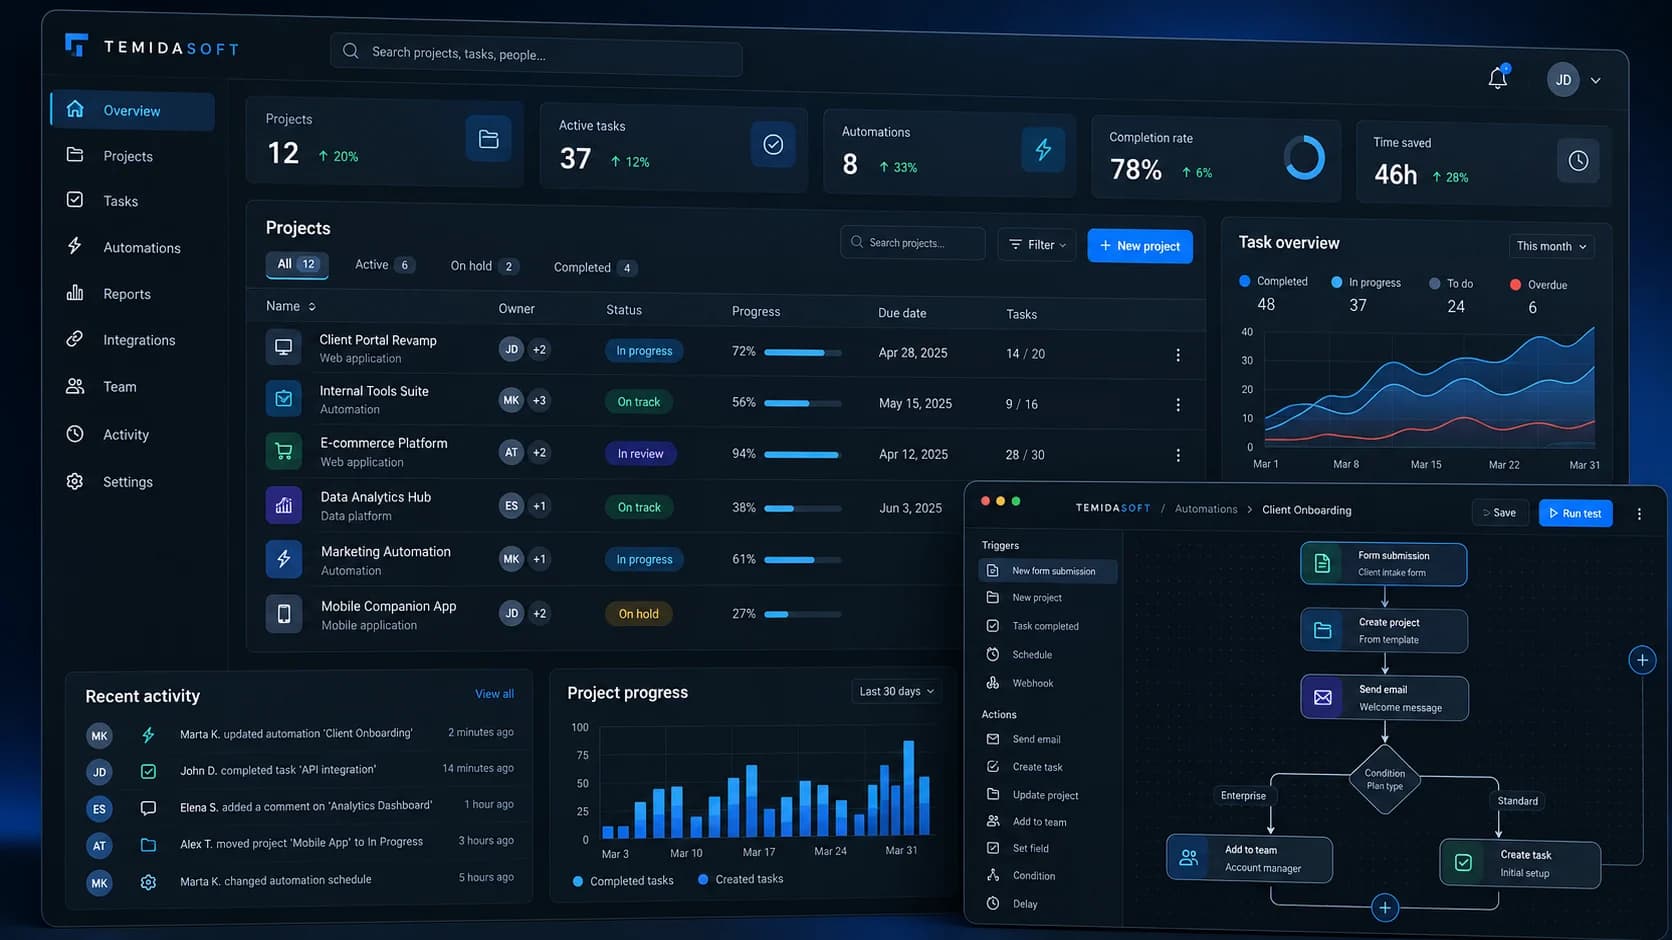Switch to the Completed projects tab
This screenshot has height=940, width=1672.
[595, 267]
